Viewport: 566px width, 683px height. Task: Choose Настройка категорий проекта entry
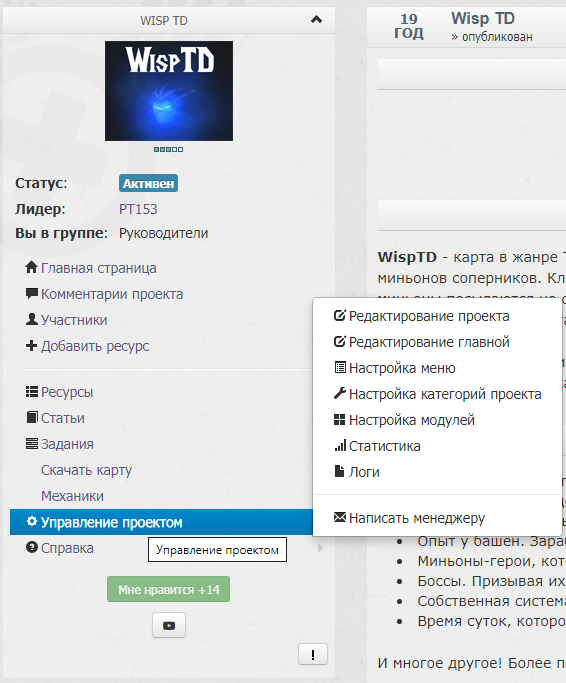pyautogui.click(x=445, y=394)
